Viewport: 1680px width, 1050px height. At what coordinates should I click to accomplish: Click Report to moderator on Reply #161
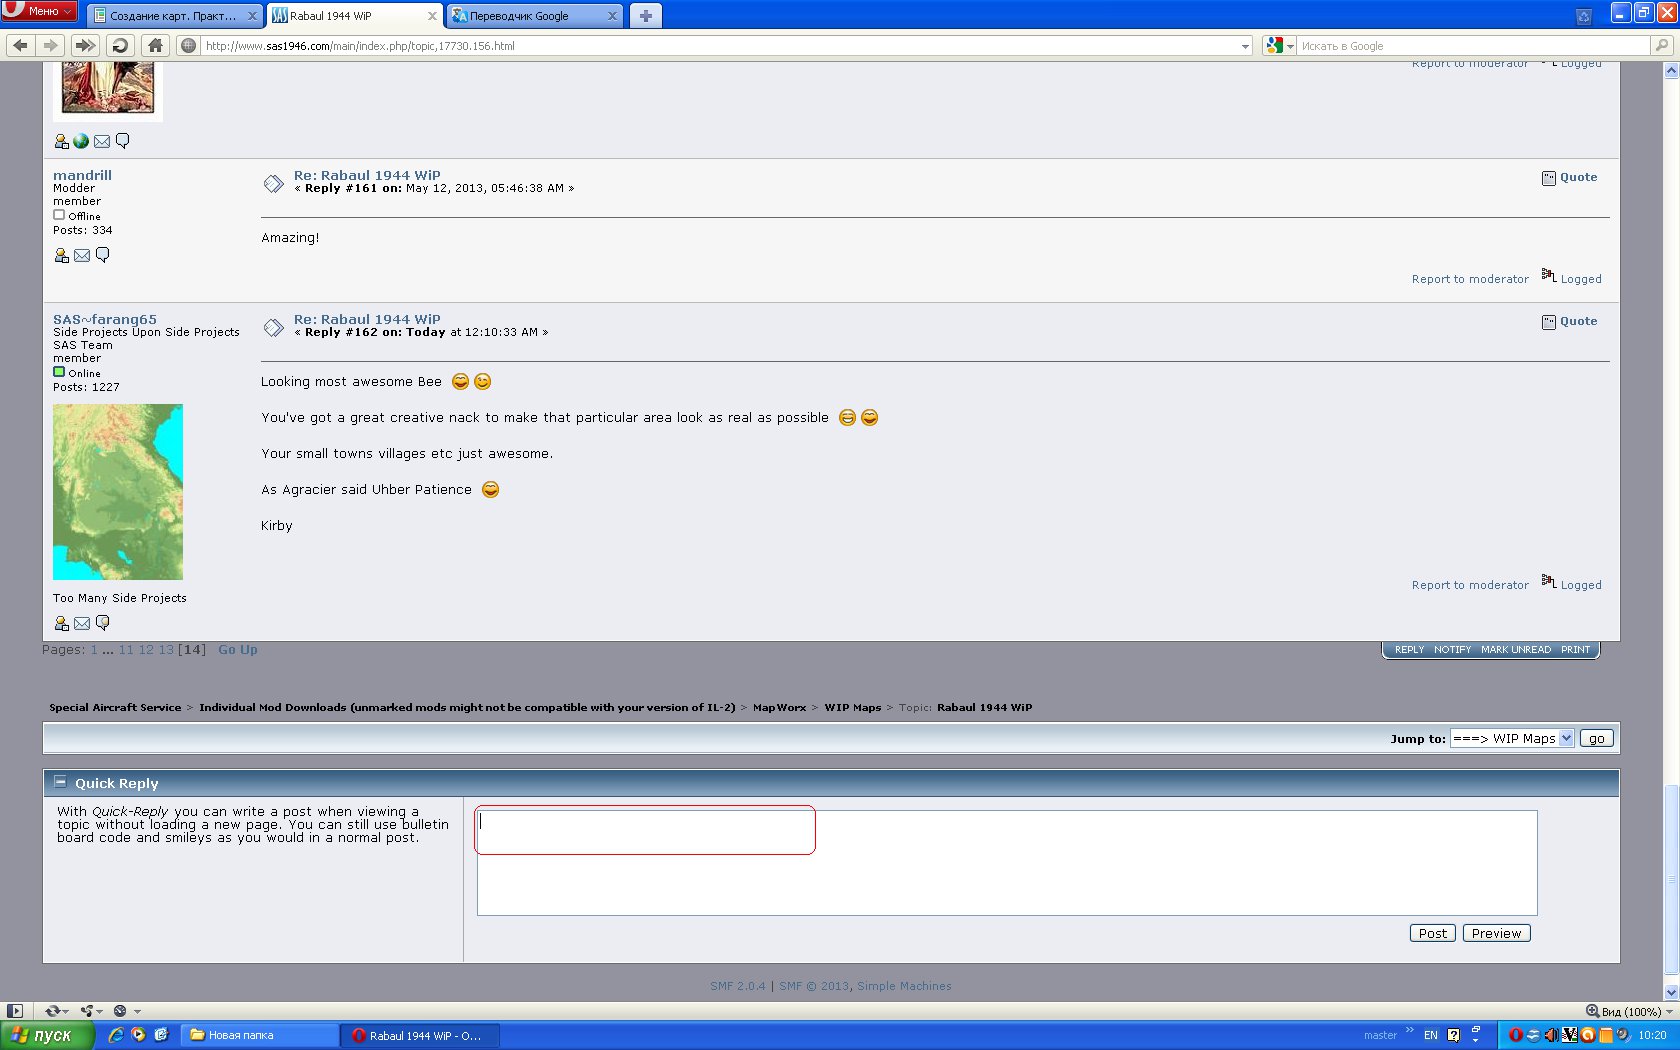1470,279
